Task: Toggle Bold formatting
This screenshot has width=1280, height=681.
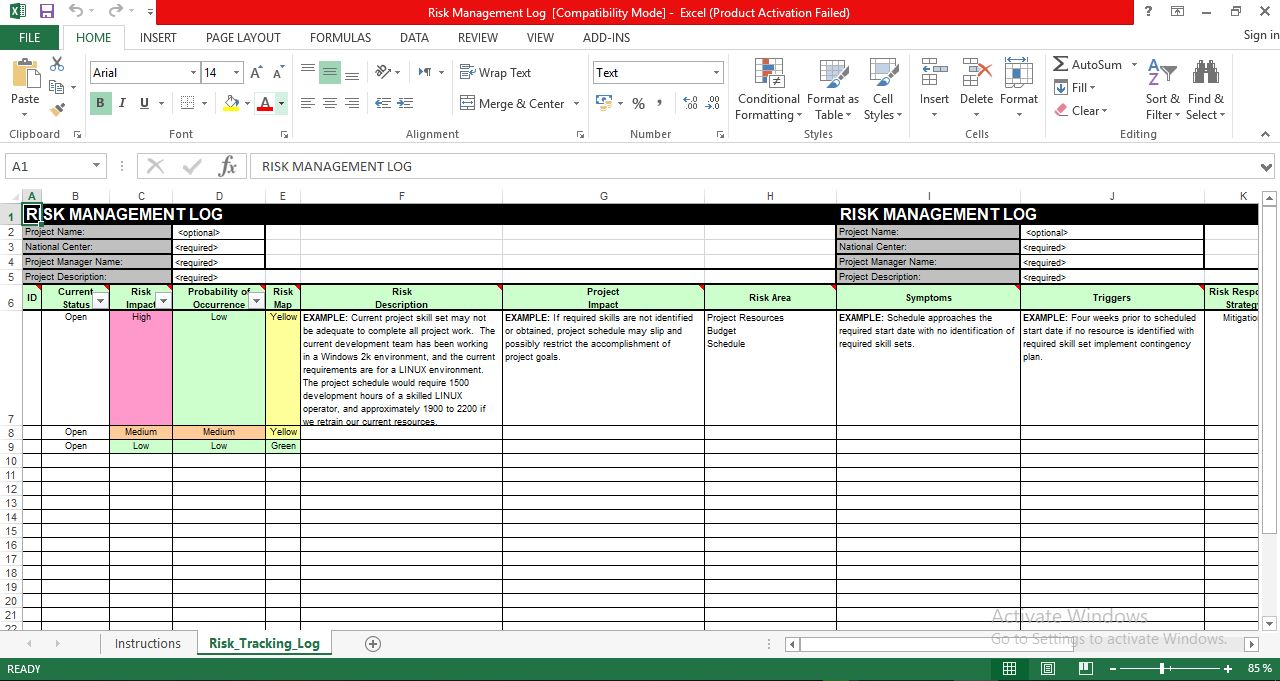Action: (100, 103)
